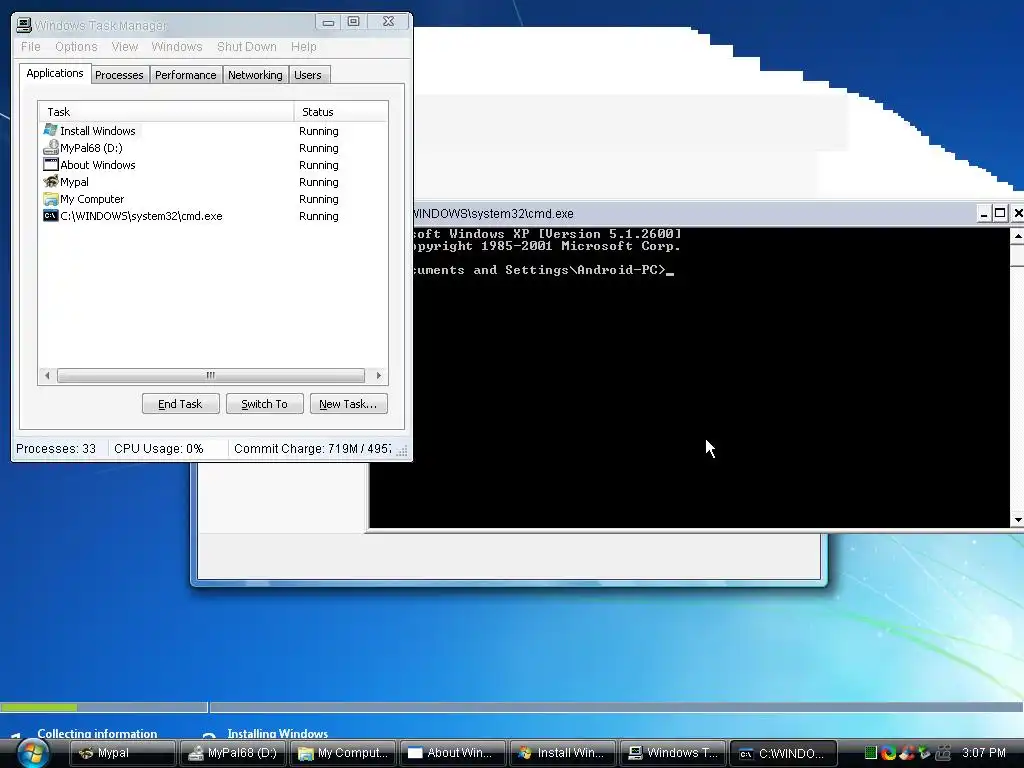Image resolution: width=1024 pixels, height=768 pixels.
Task: Click inside the black command prompt area
Action: click(x=711, y=377)
